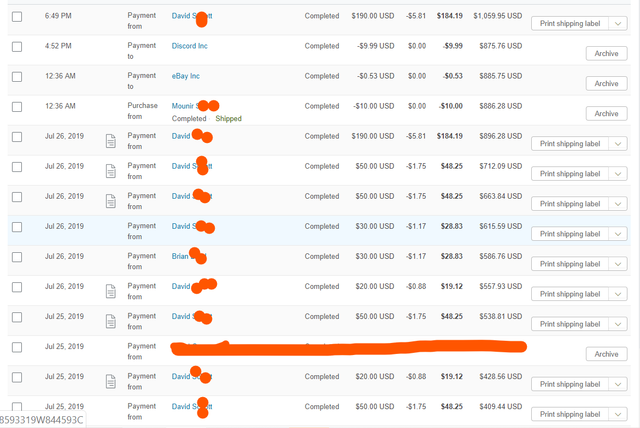Viewport: 640px width, 428px height.
Task: Tick checkbox of the $428.56 USD balance row
Action: (x=17, y=377)
